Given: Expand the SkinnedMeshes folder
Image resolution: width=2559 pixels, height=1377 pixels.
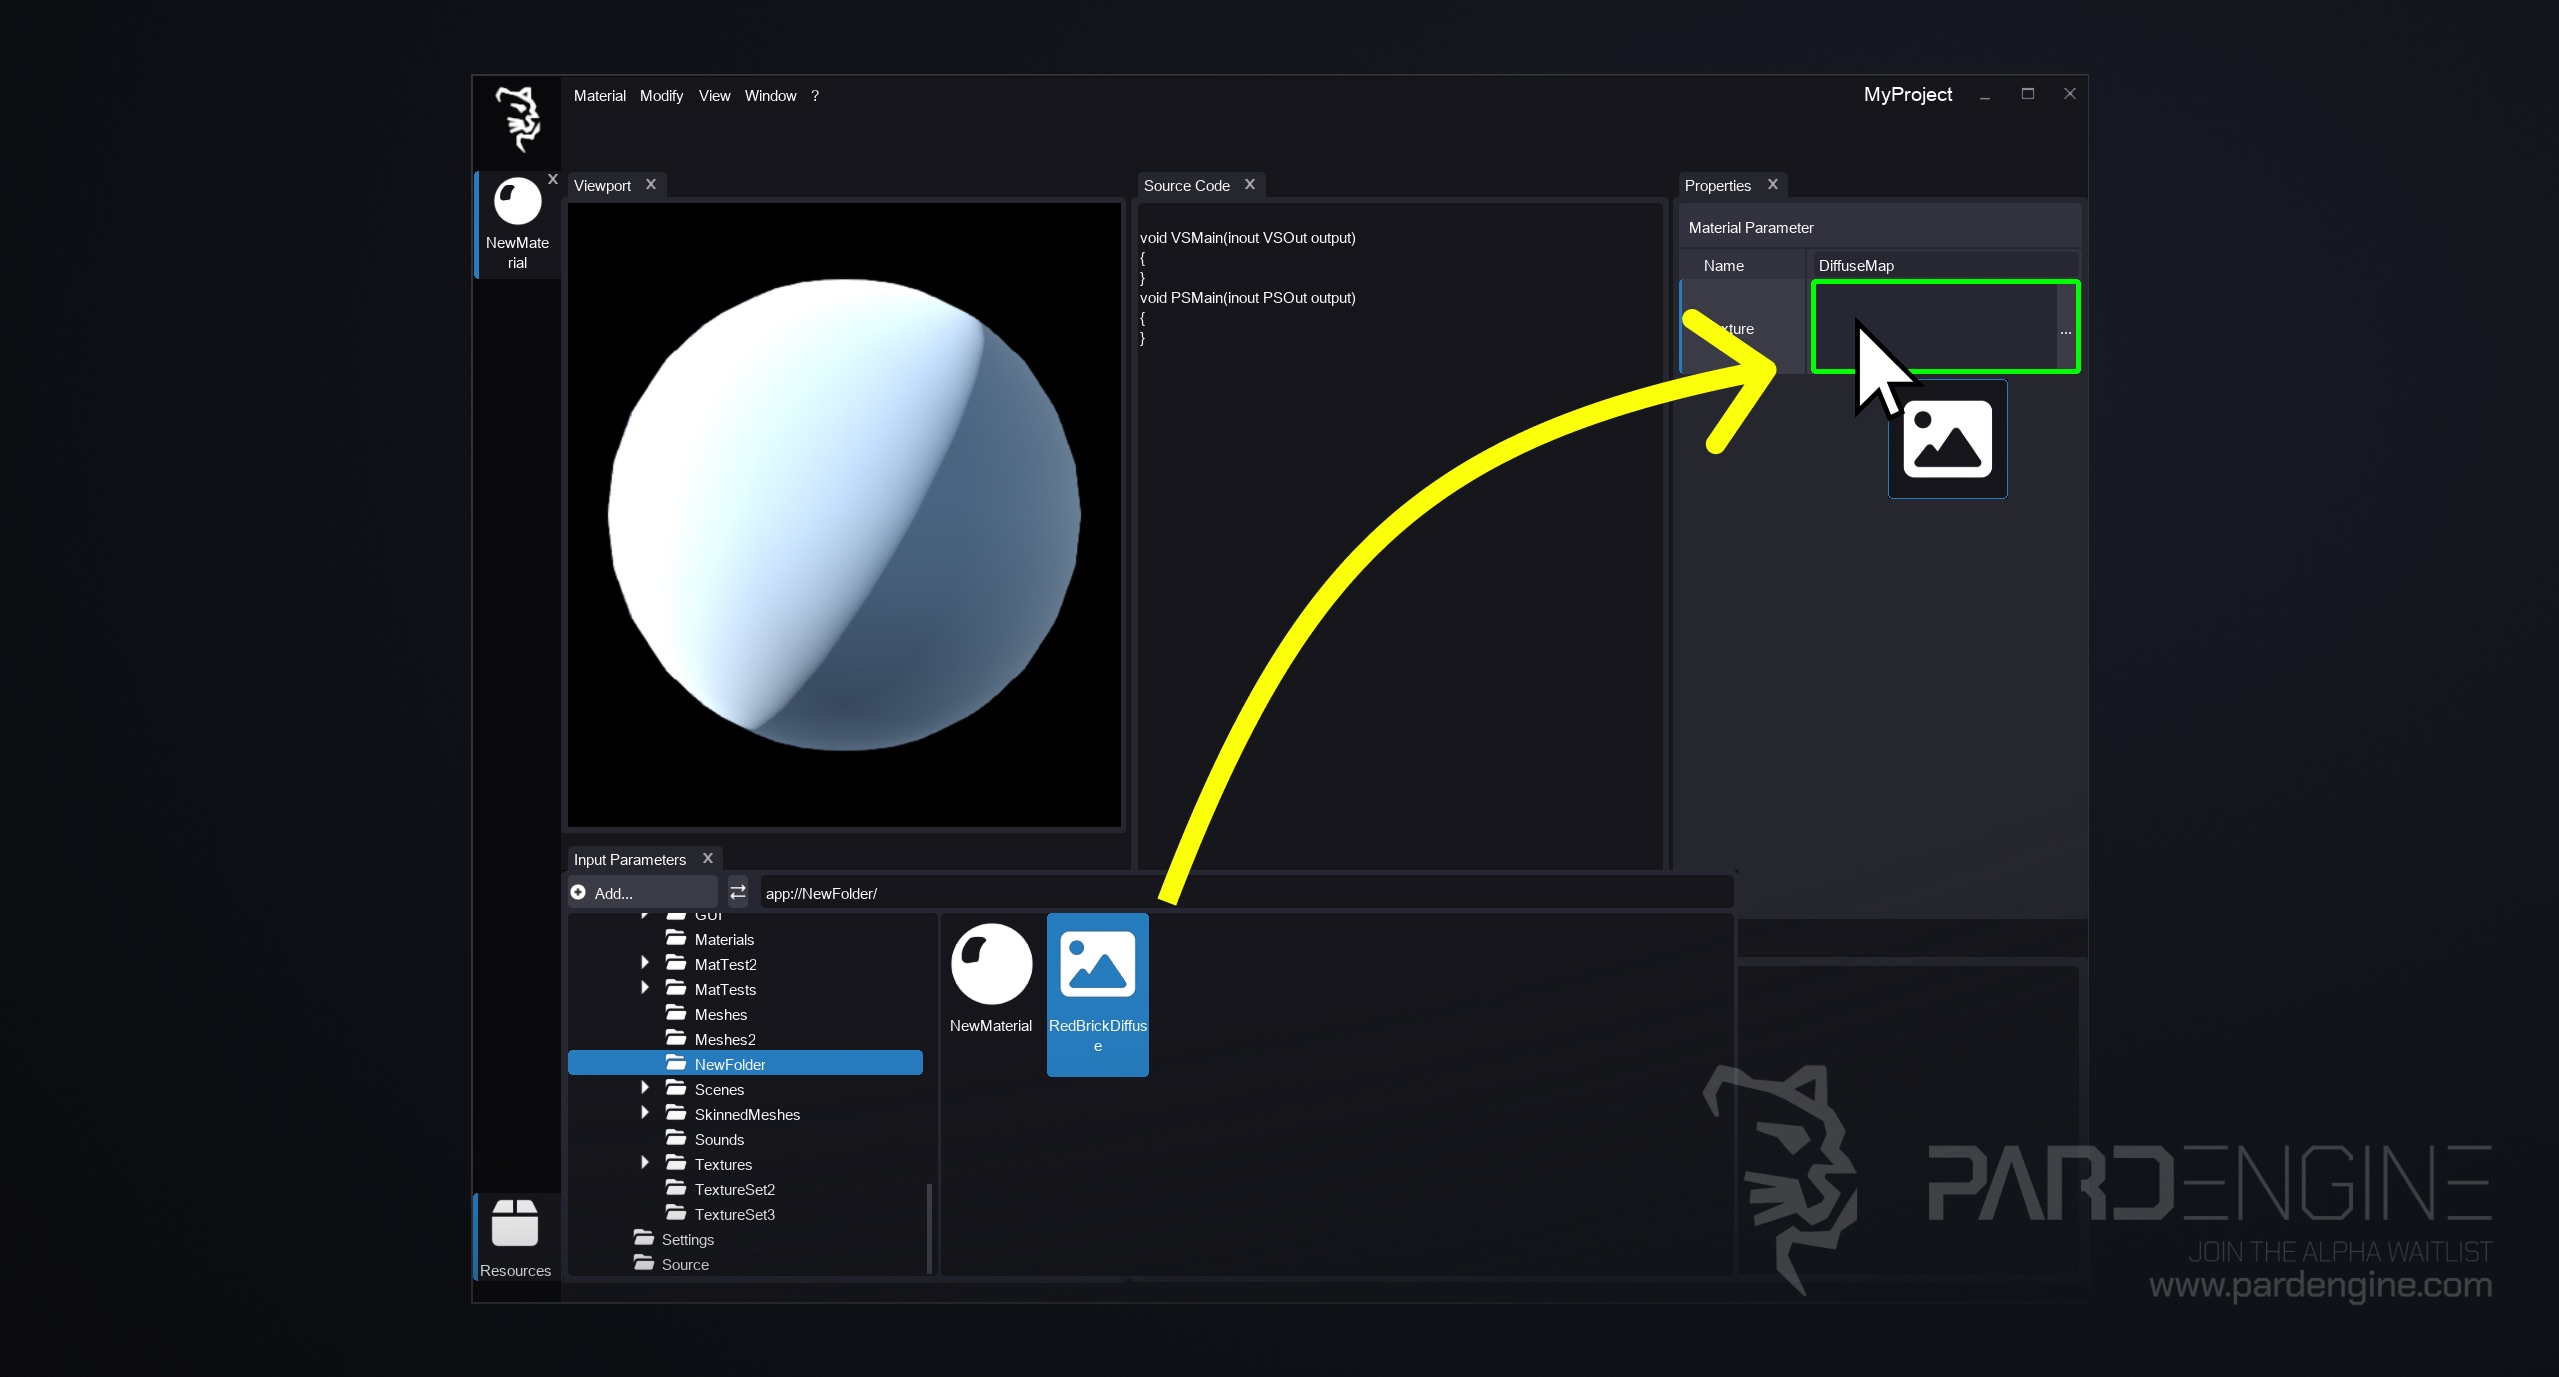Looking at the screenshot, I should (645, 1112).
